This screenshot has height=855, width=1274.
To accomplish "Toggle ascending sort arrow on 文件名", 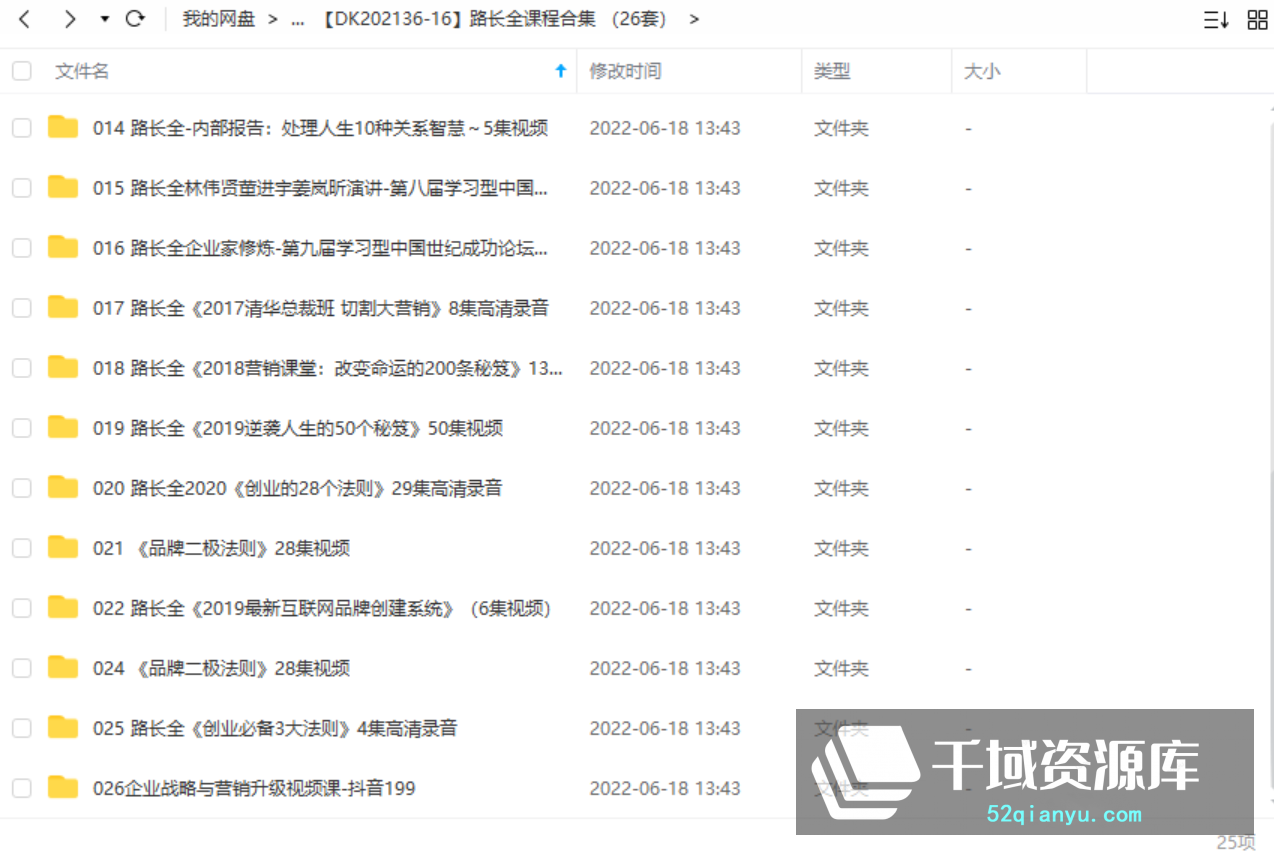I will (561, 71).
